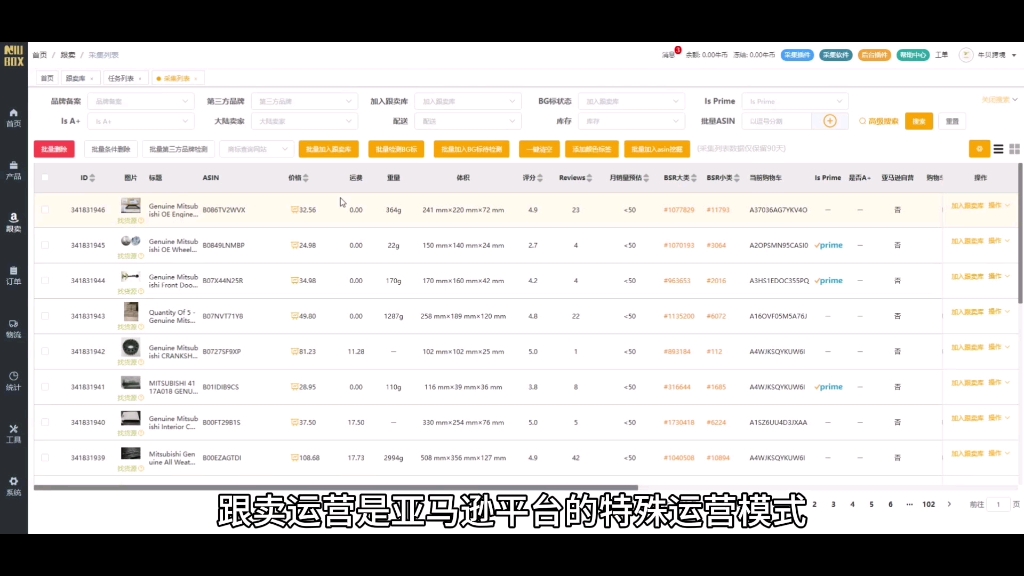Viewport: 1024px width, 576px height.
Task: Open the Is Prime dropdown
Action: (795, 101)
